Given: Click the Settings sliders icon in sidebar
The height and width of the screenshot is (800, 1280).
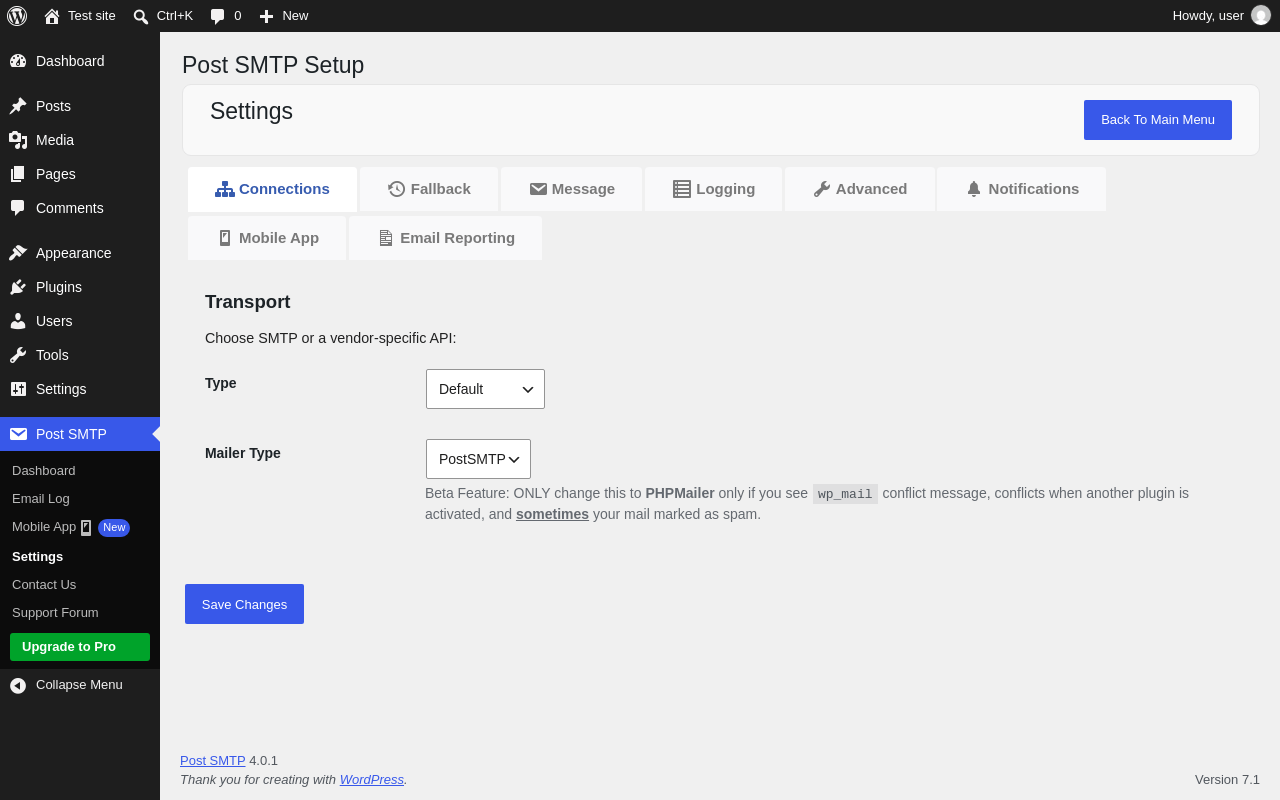Looking at the screenshot, I should (x=18, y=389).
